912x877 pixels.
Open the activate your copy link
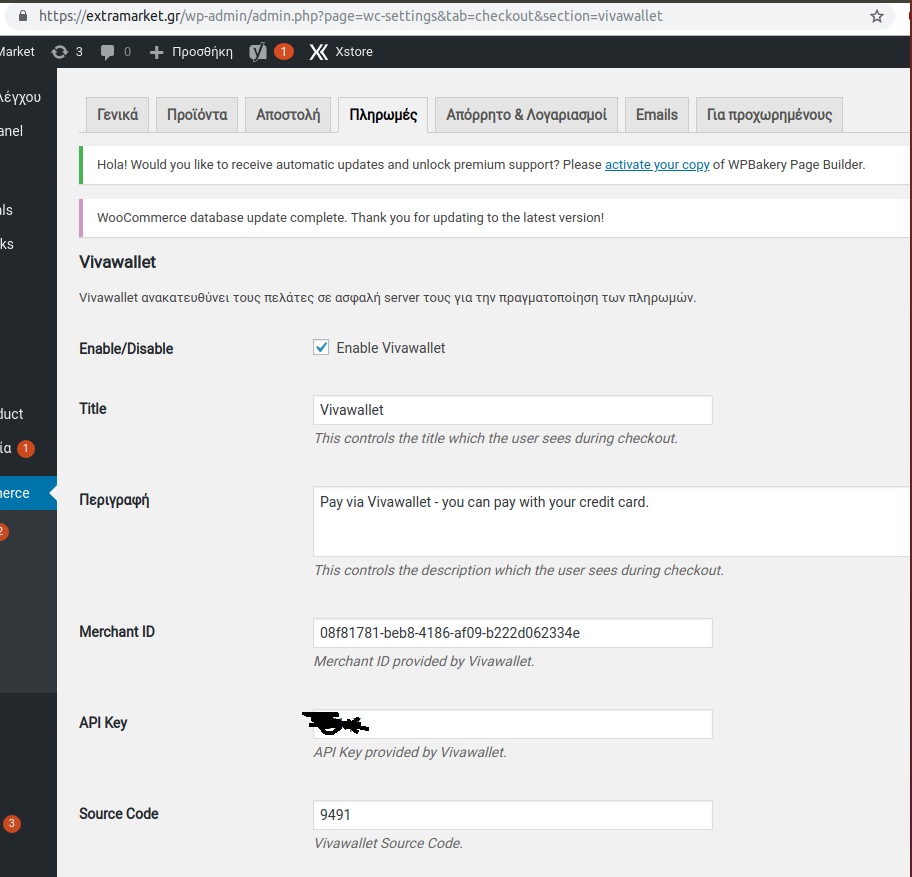coord(657,164)
